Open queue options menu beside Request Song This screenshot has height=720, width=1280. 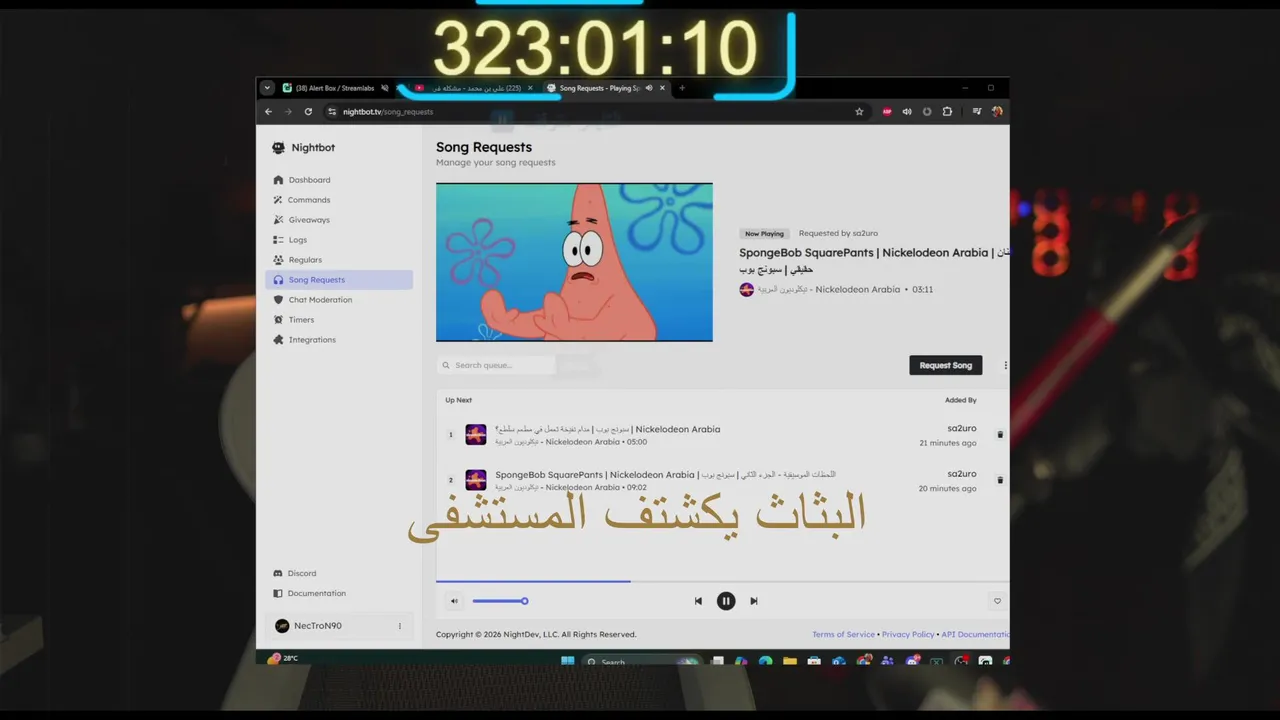(x=1005, y=365)
